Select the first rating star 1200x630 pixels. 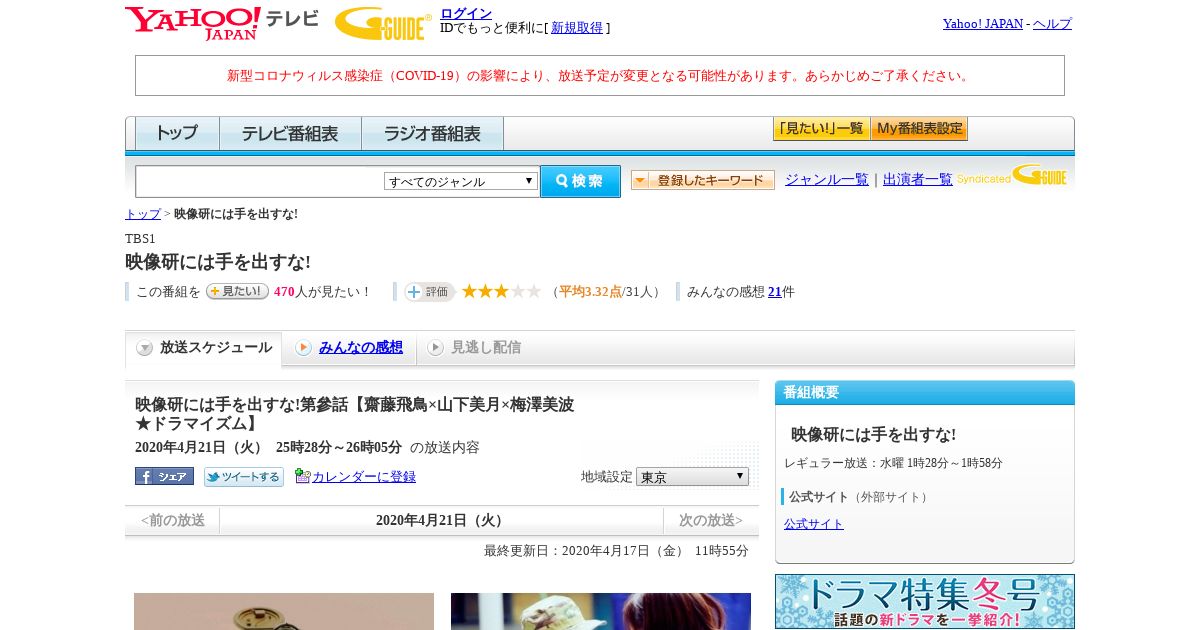(469, 291)
